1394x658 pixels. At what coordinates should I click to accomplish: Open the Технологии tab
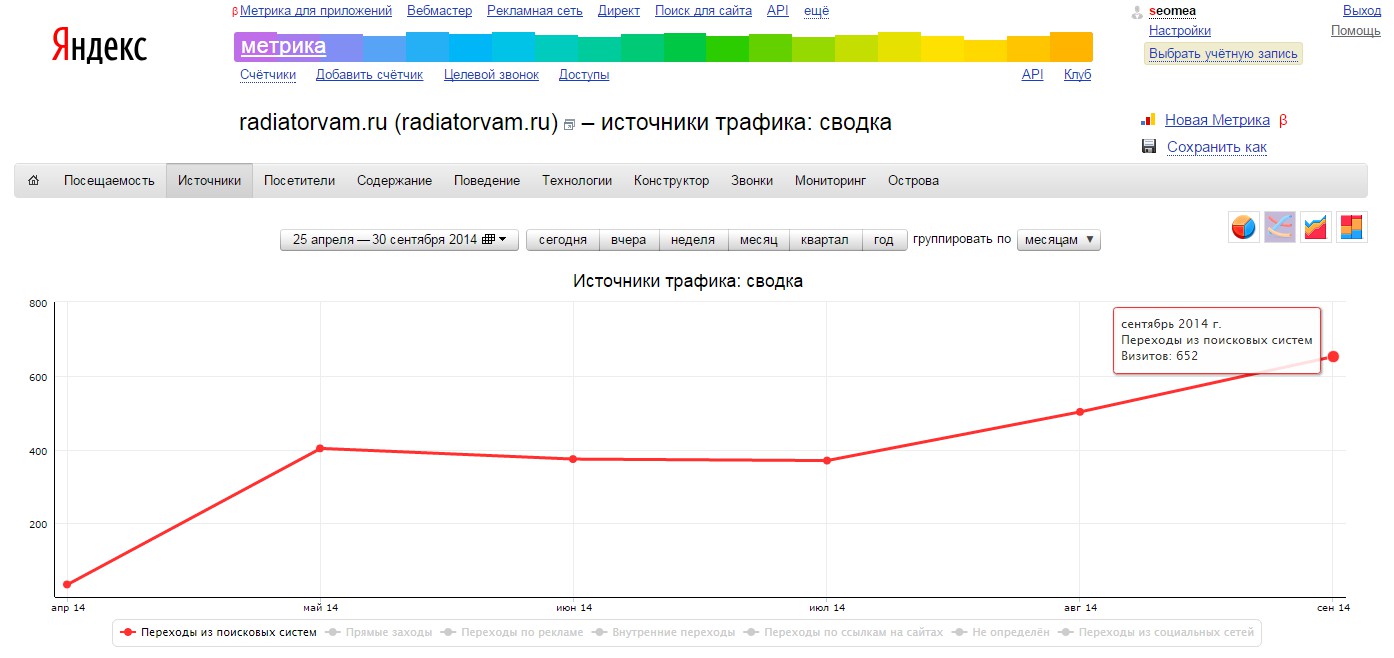coord(577,181)
